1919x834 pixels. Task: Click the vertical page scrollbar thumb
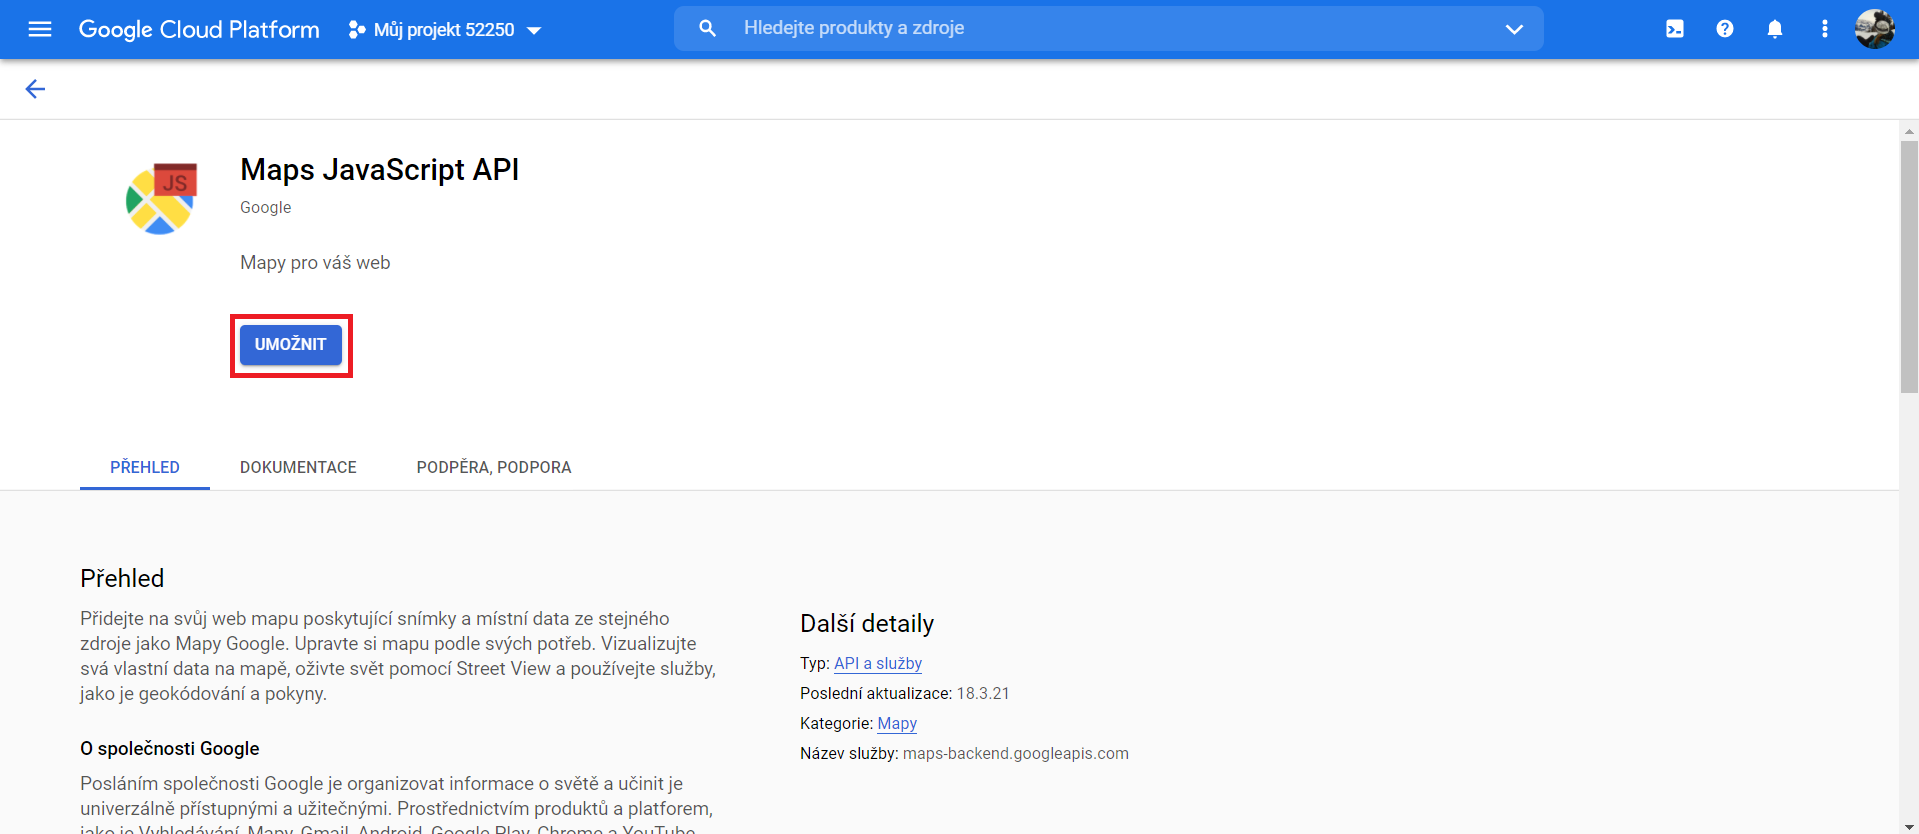click(1908, 266)
